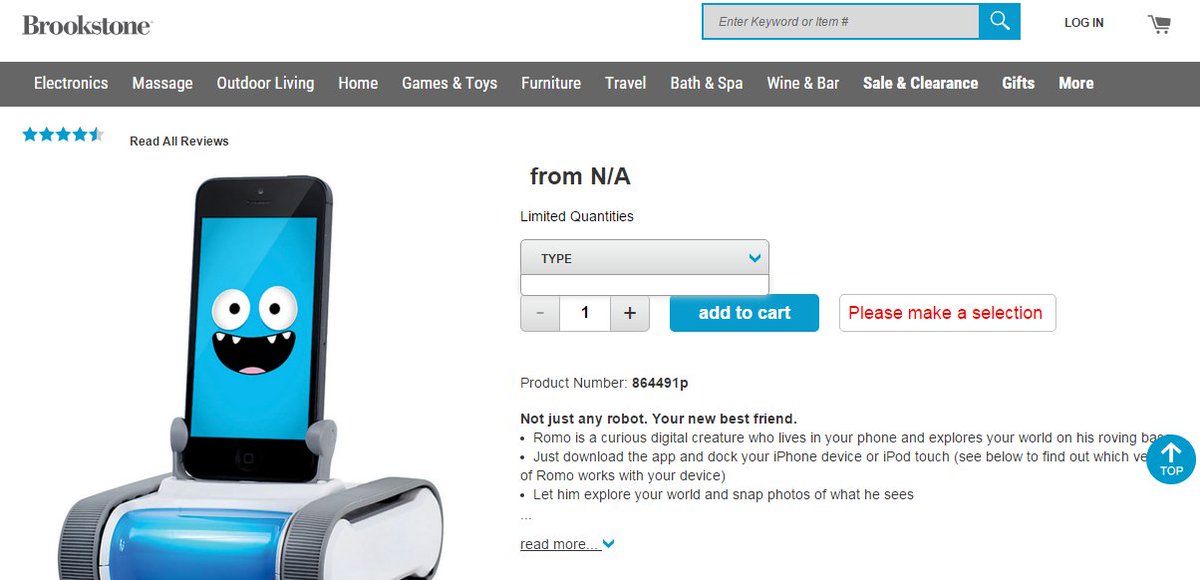Click the keyword search input field
The image size is (1200, 580).
pyautogui.click(x=841, y=21)
